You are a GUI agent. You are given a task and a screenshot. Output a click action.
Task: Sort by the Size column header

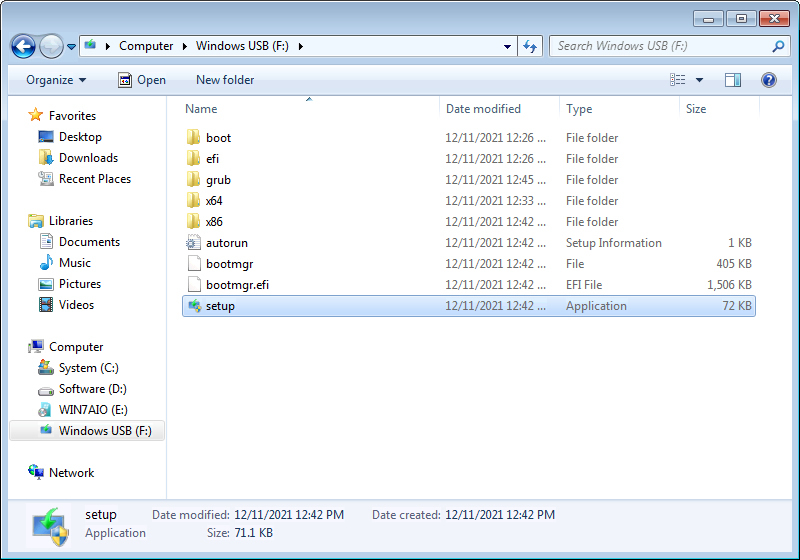(x=696, y=109)
